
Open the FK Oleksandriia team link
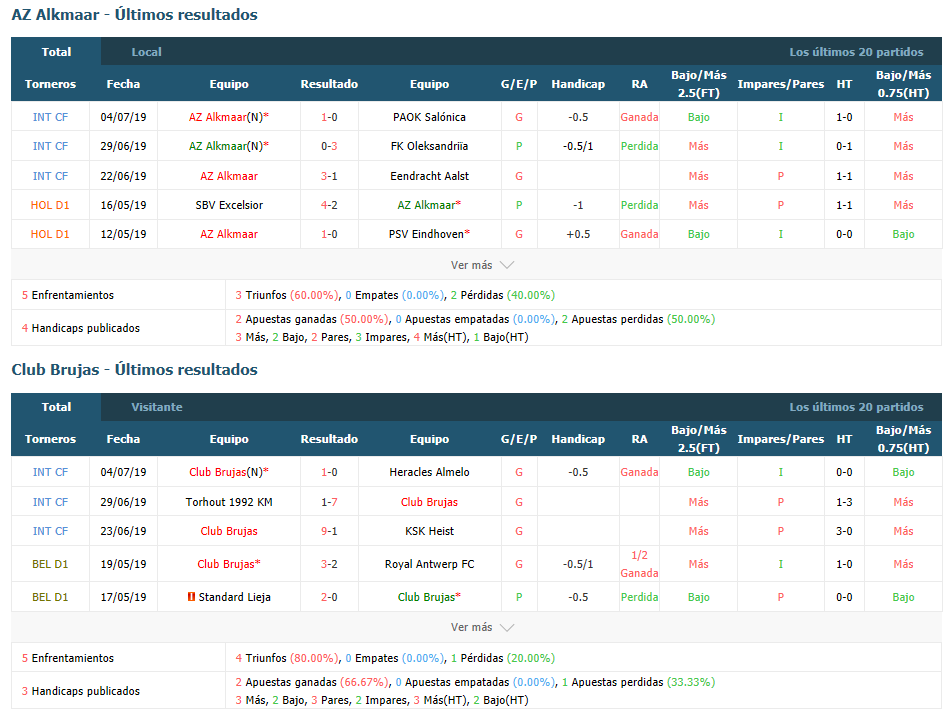click(x=430, y=146)
